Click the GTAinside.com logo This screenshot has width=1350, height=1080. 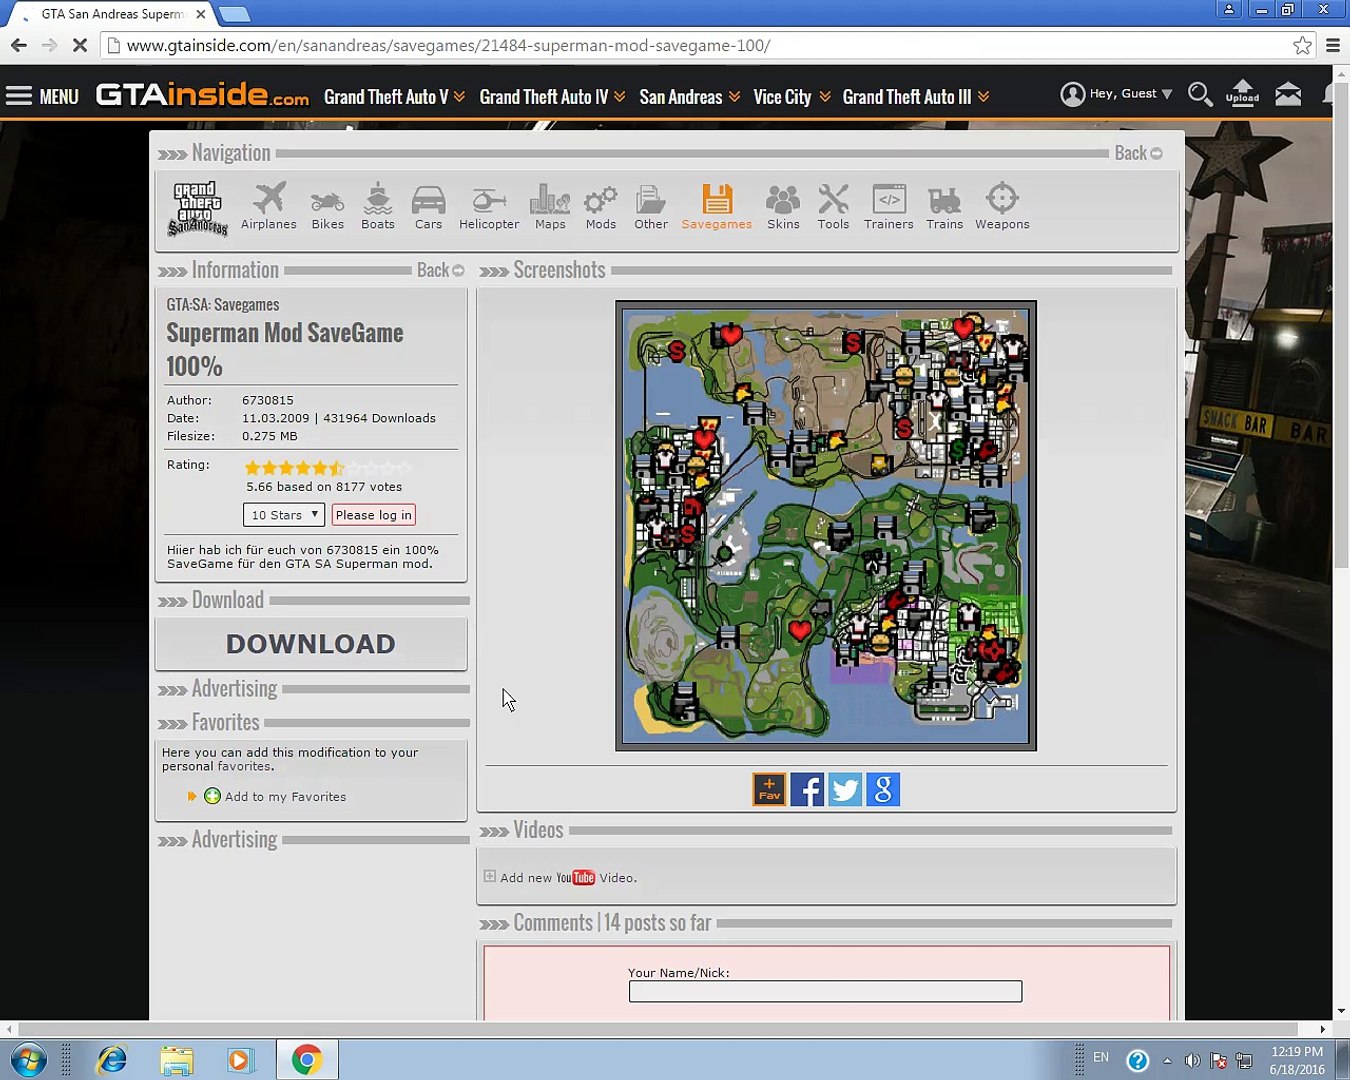coord(202,95)
